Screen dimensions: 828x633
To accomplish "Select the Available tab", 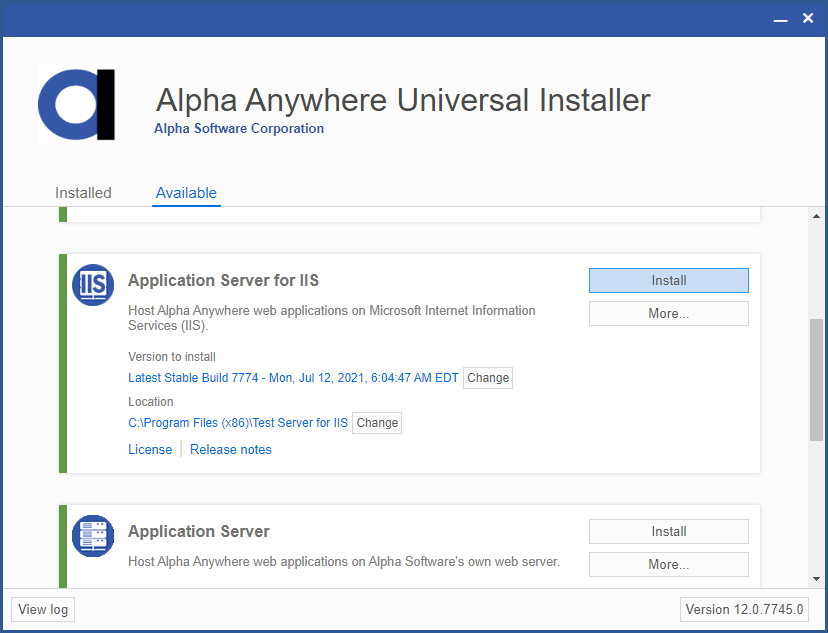I will [x=186, y=193].
